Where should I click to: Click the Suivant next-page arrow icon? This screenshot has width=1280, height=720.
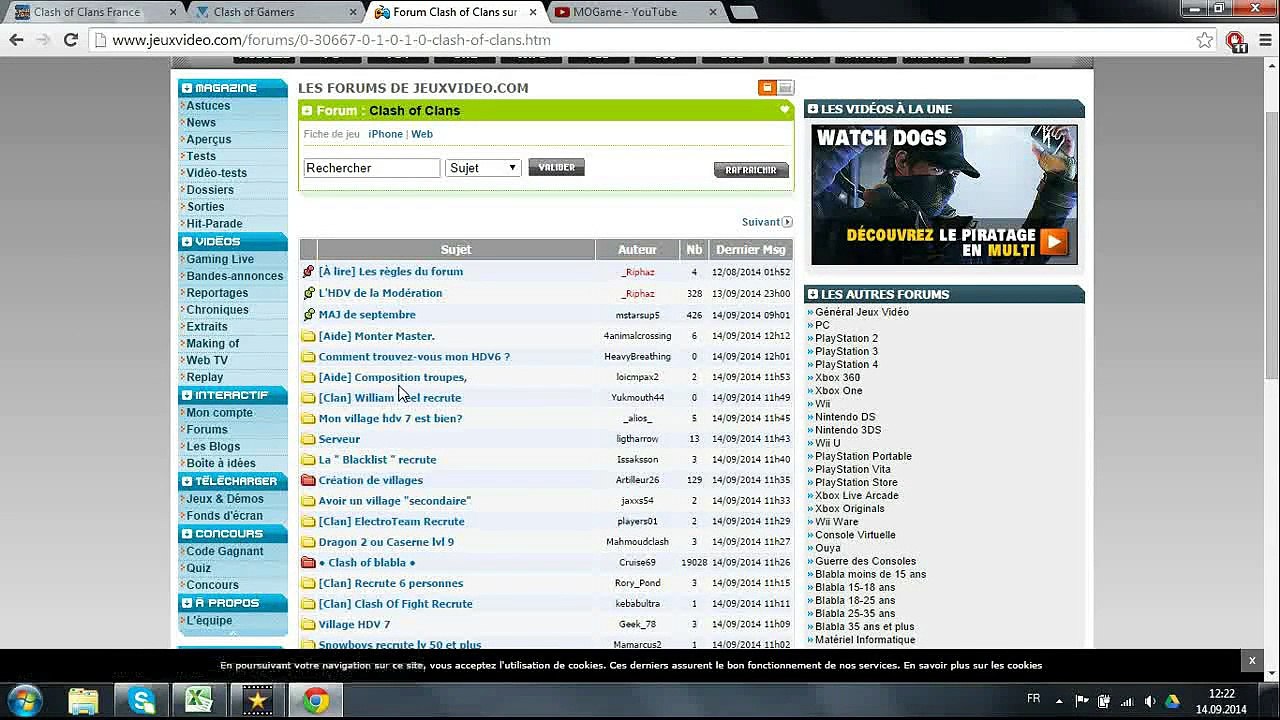787,222
